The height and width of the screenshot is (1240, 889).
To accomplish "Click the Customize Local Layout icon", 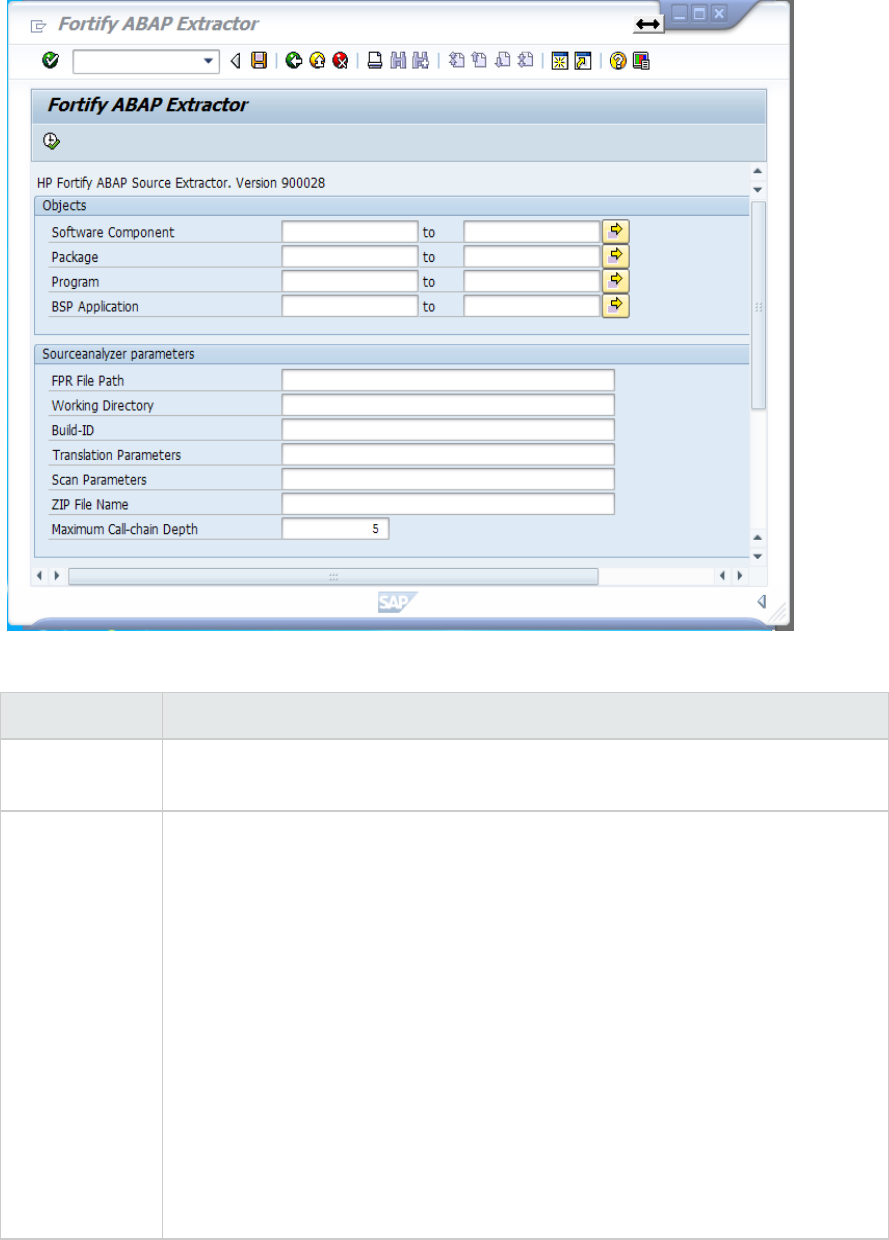I will click(641, 61).
